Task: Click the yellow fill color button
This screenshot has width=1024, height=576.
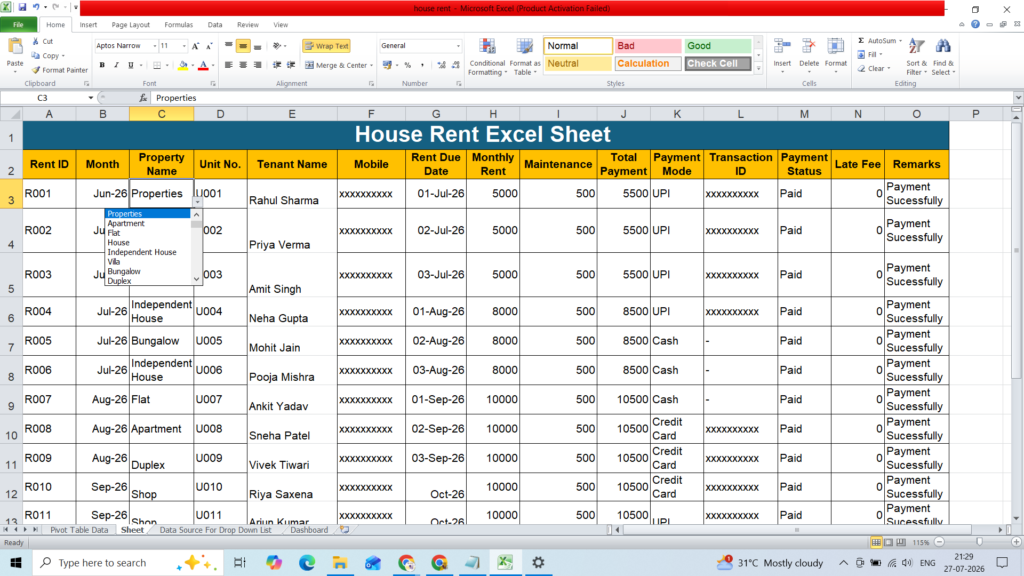Action: pyautogui.click(x=183, y=65)
